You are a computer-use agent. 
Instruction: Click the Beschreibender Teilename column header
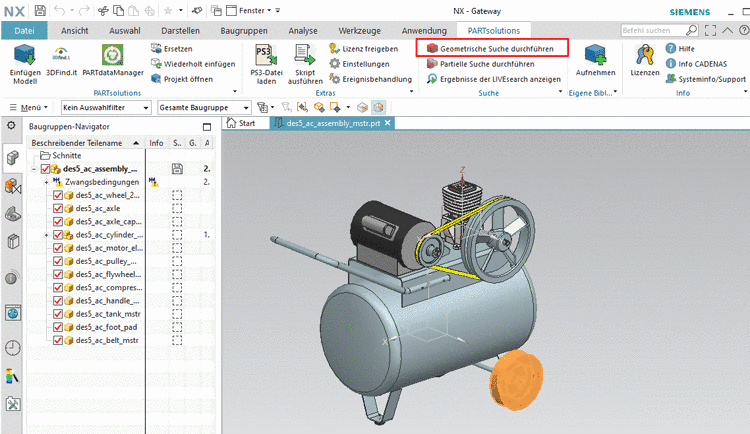[86, 143]
